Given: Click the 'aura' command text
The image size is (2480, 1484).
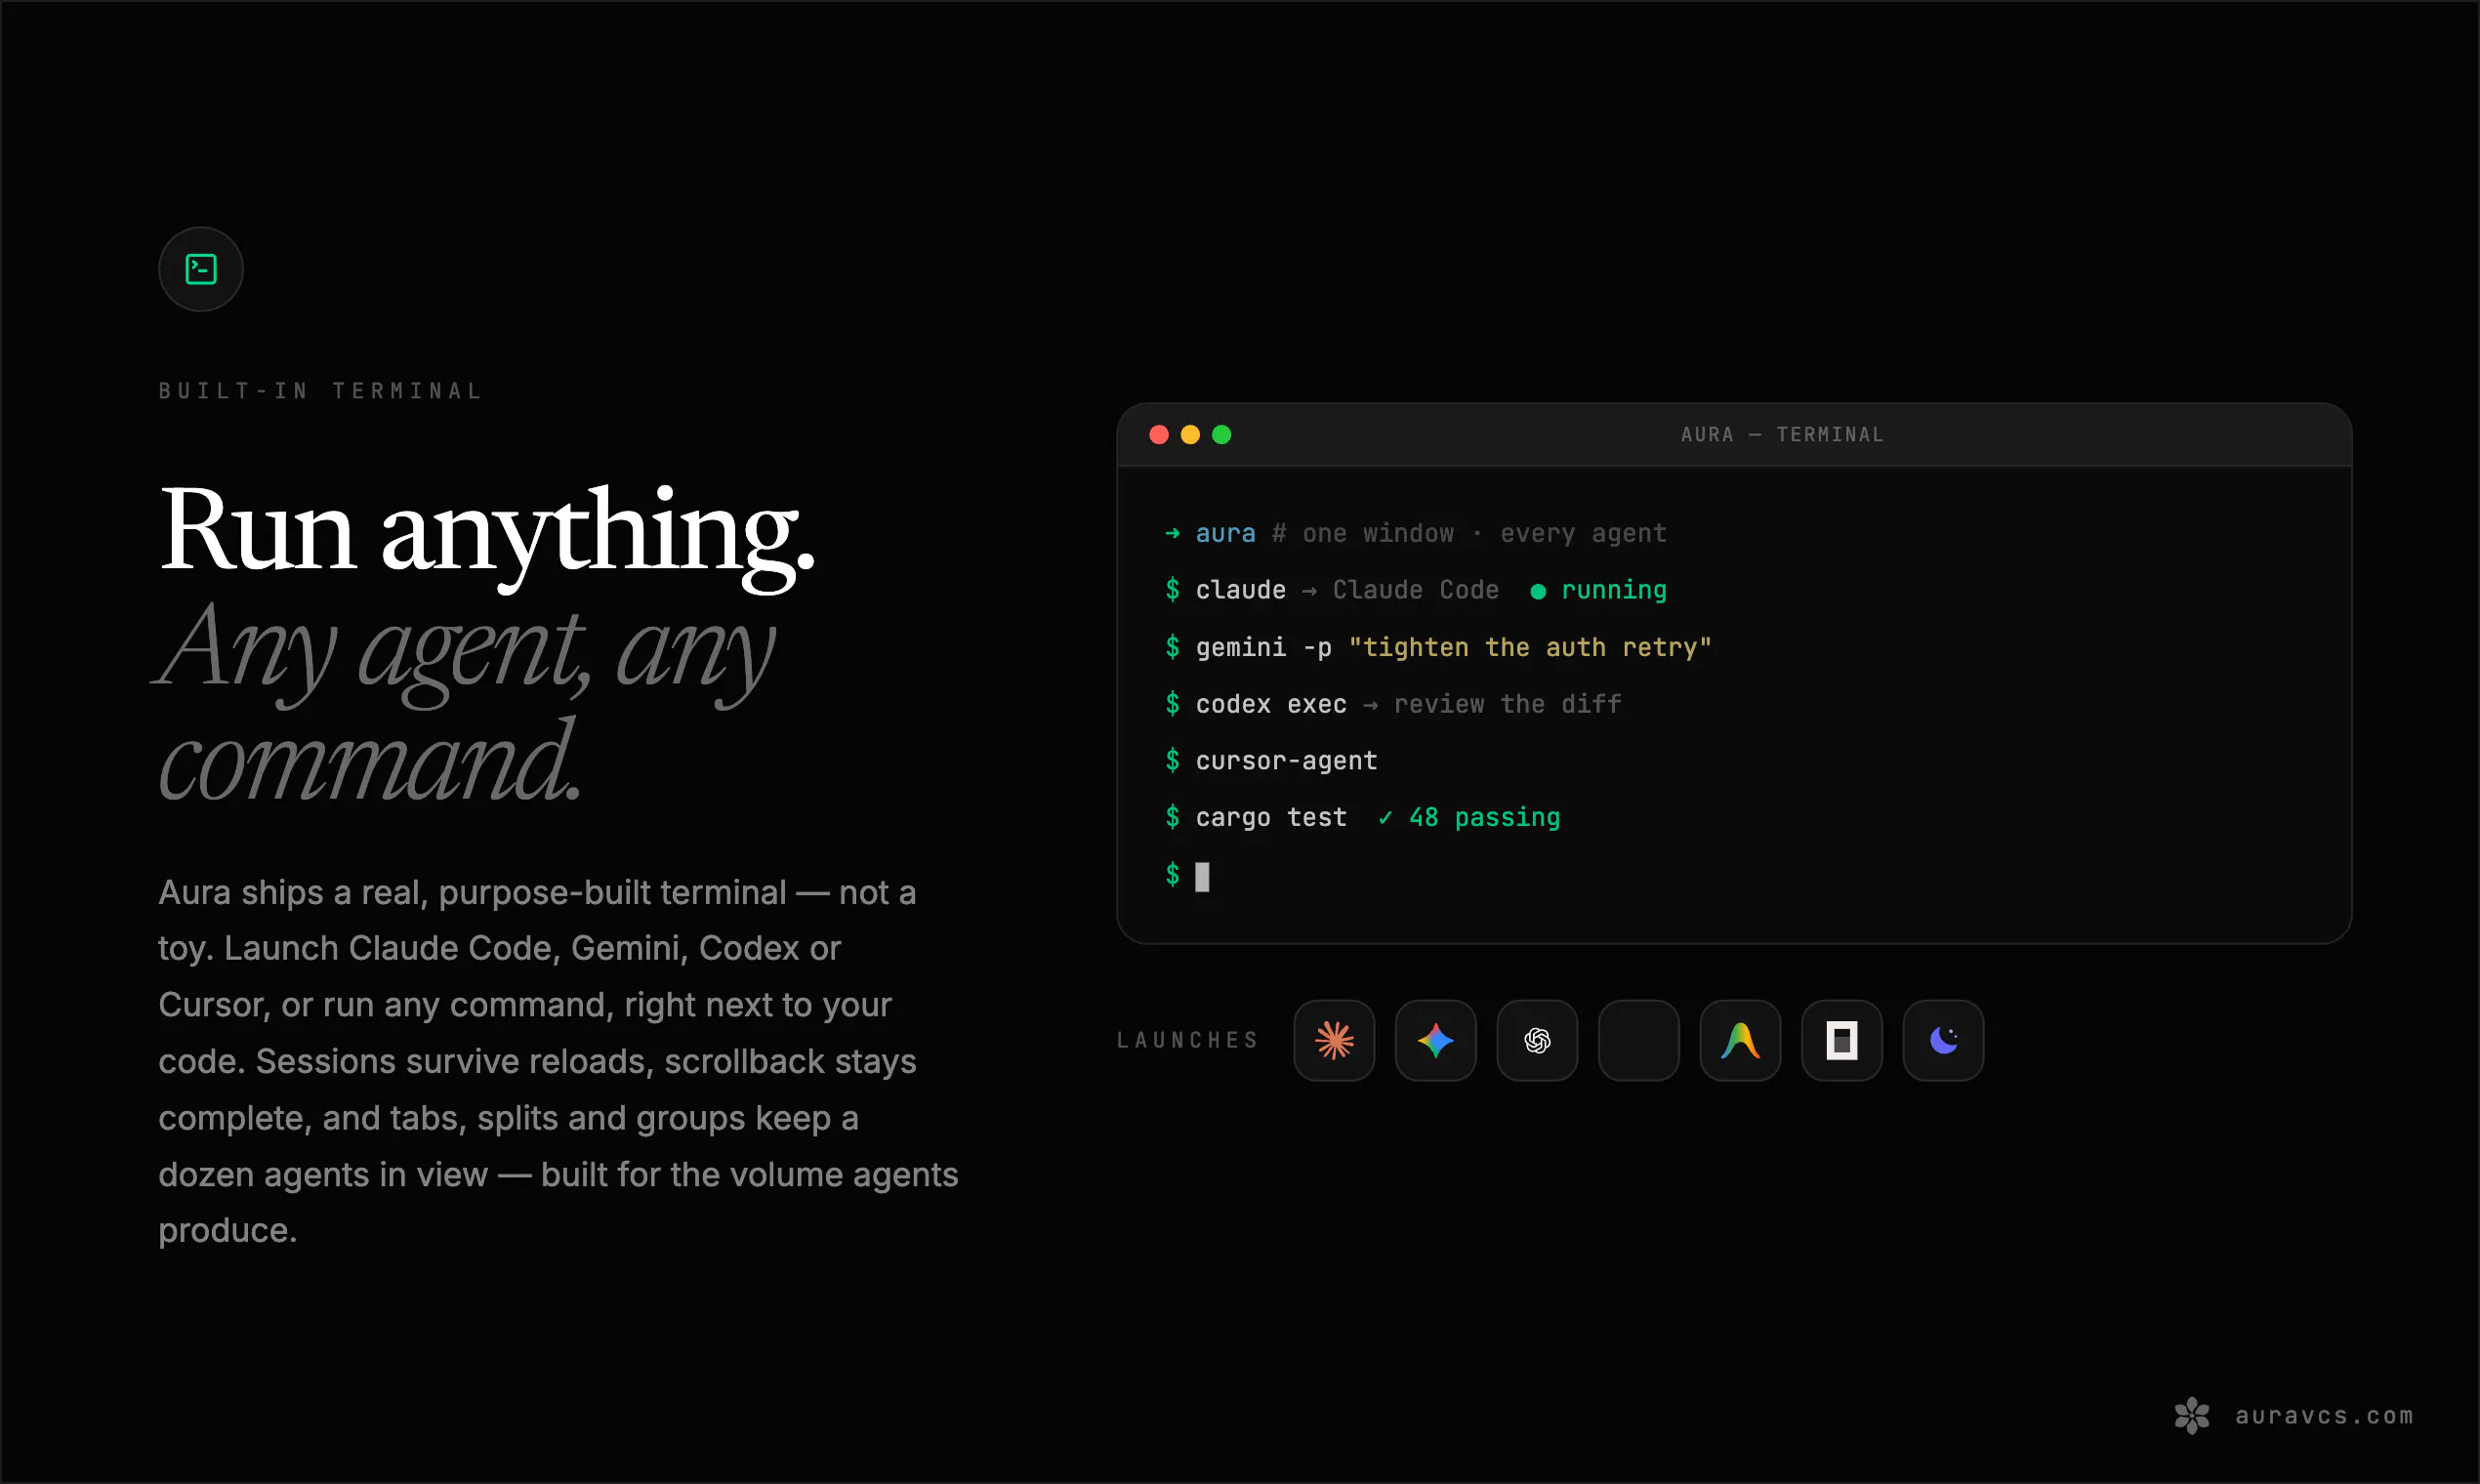Looking at the screenshot, I should pos(1225,533).
